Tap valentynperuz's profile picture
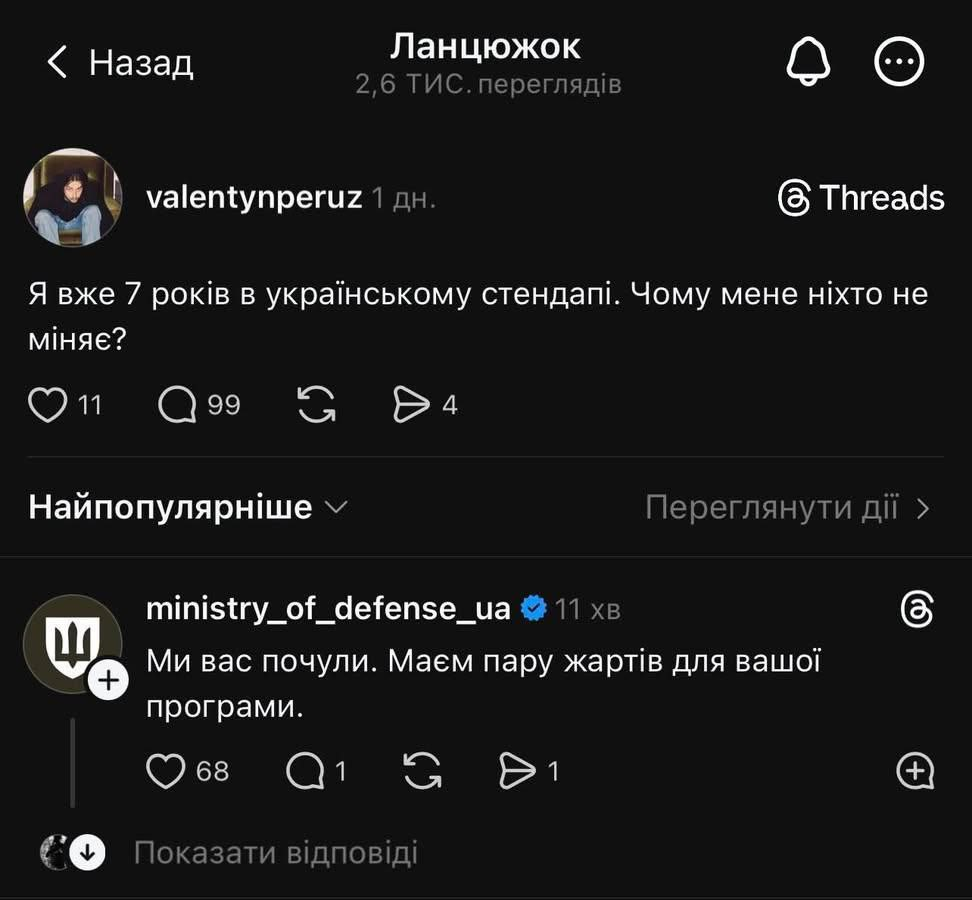 pyautogui.click(x=72, y=197)
